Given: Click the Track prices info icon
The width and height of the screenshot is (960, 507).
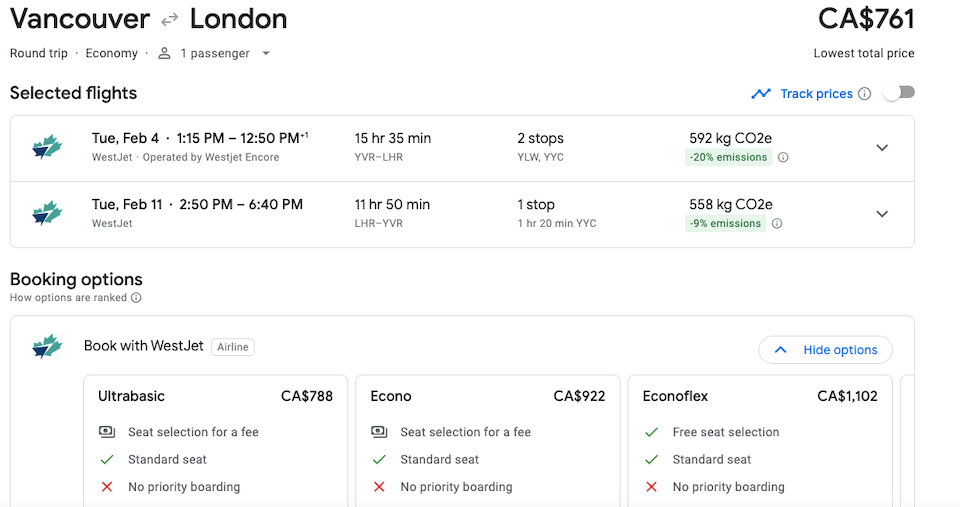Looking at the screenshot, I should pos(864,94).
